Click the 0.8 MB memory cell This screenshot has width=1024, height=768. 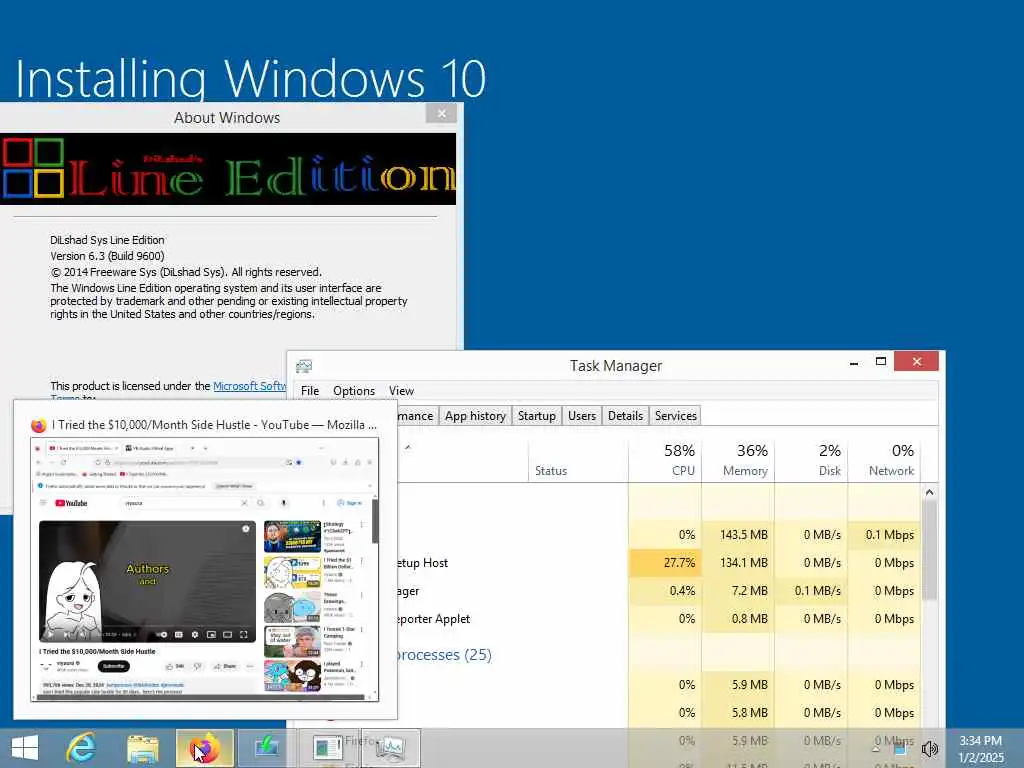pyautogui.click(x=738, y=619)
